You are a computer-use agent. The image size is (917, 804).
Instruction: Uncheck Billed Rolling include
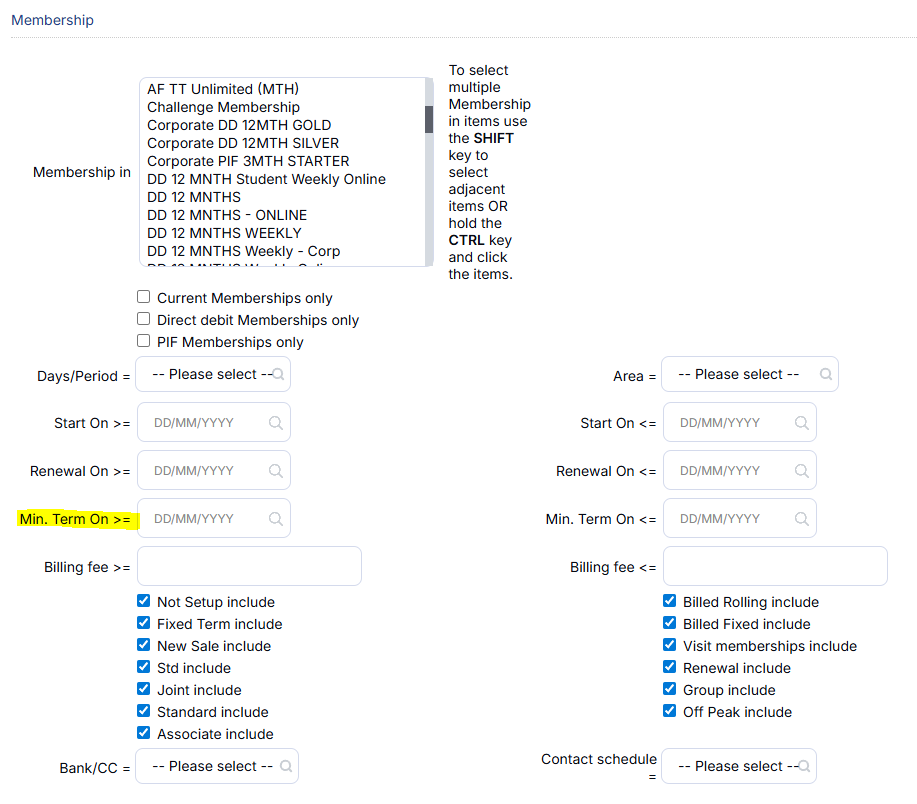[670, 601]
